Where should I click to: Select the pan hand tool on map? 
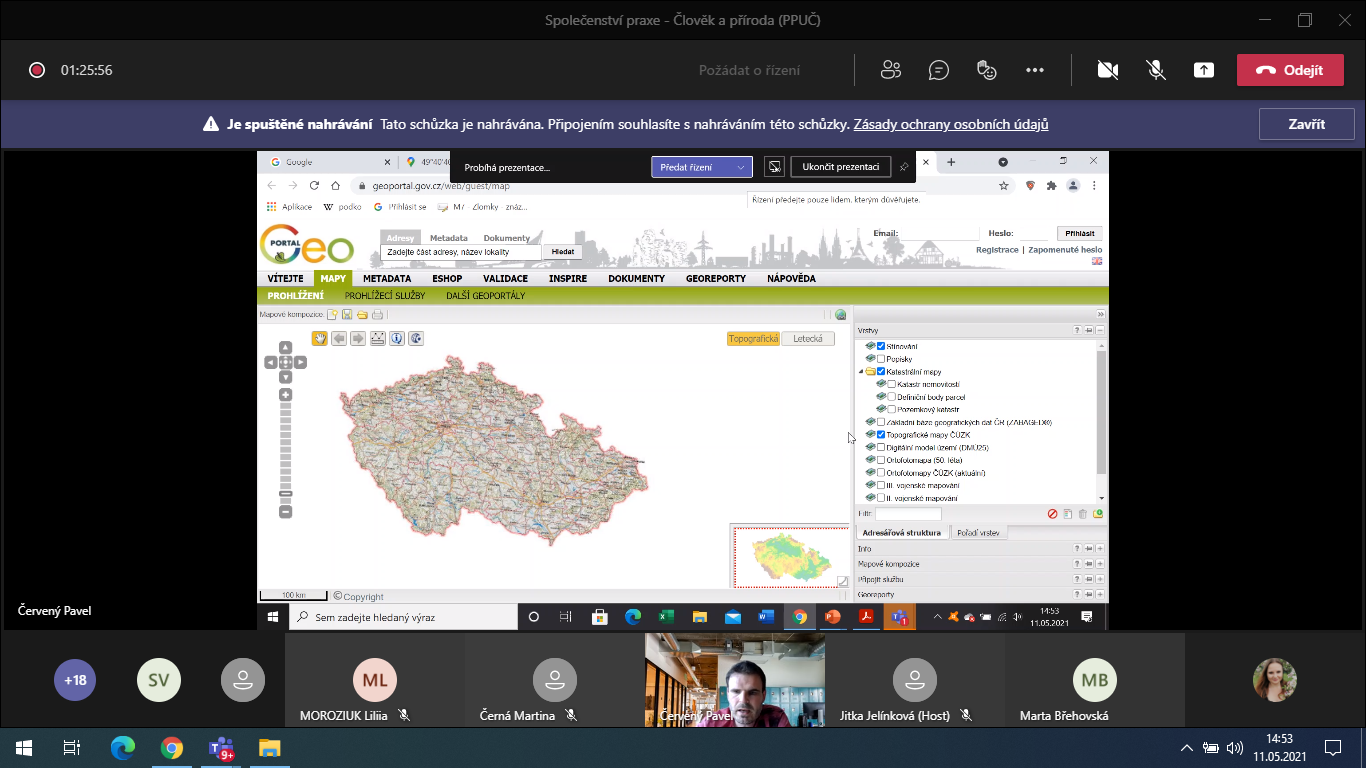(x=319, y=338)
